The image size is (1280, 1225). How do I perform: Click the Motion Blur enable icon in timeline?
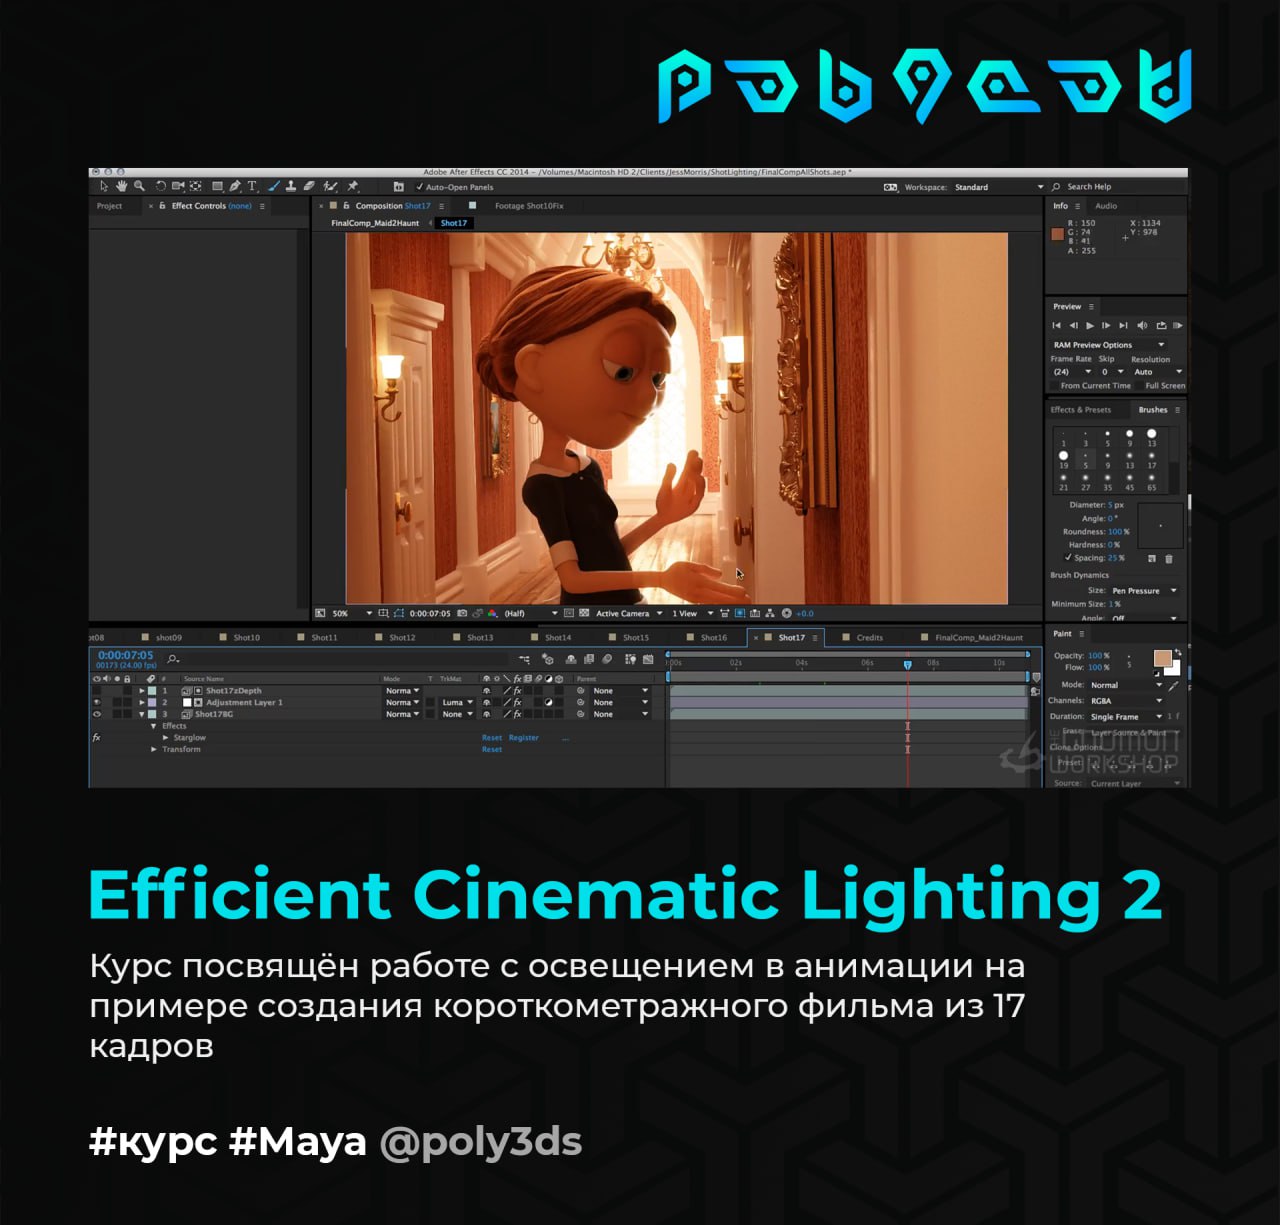(x=607, y=659)
